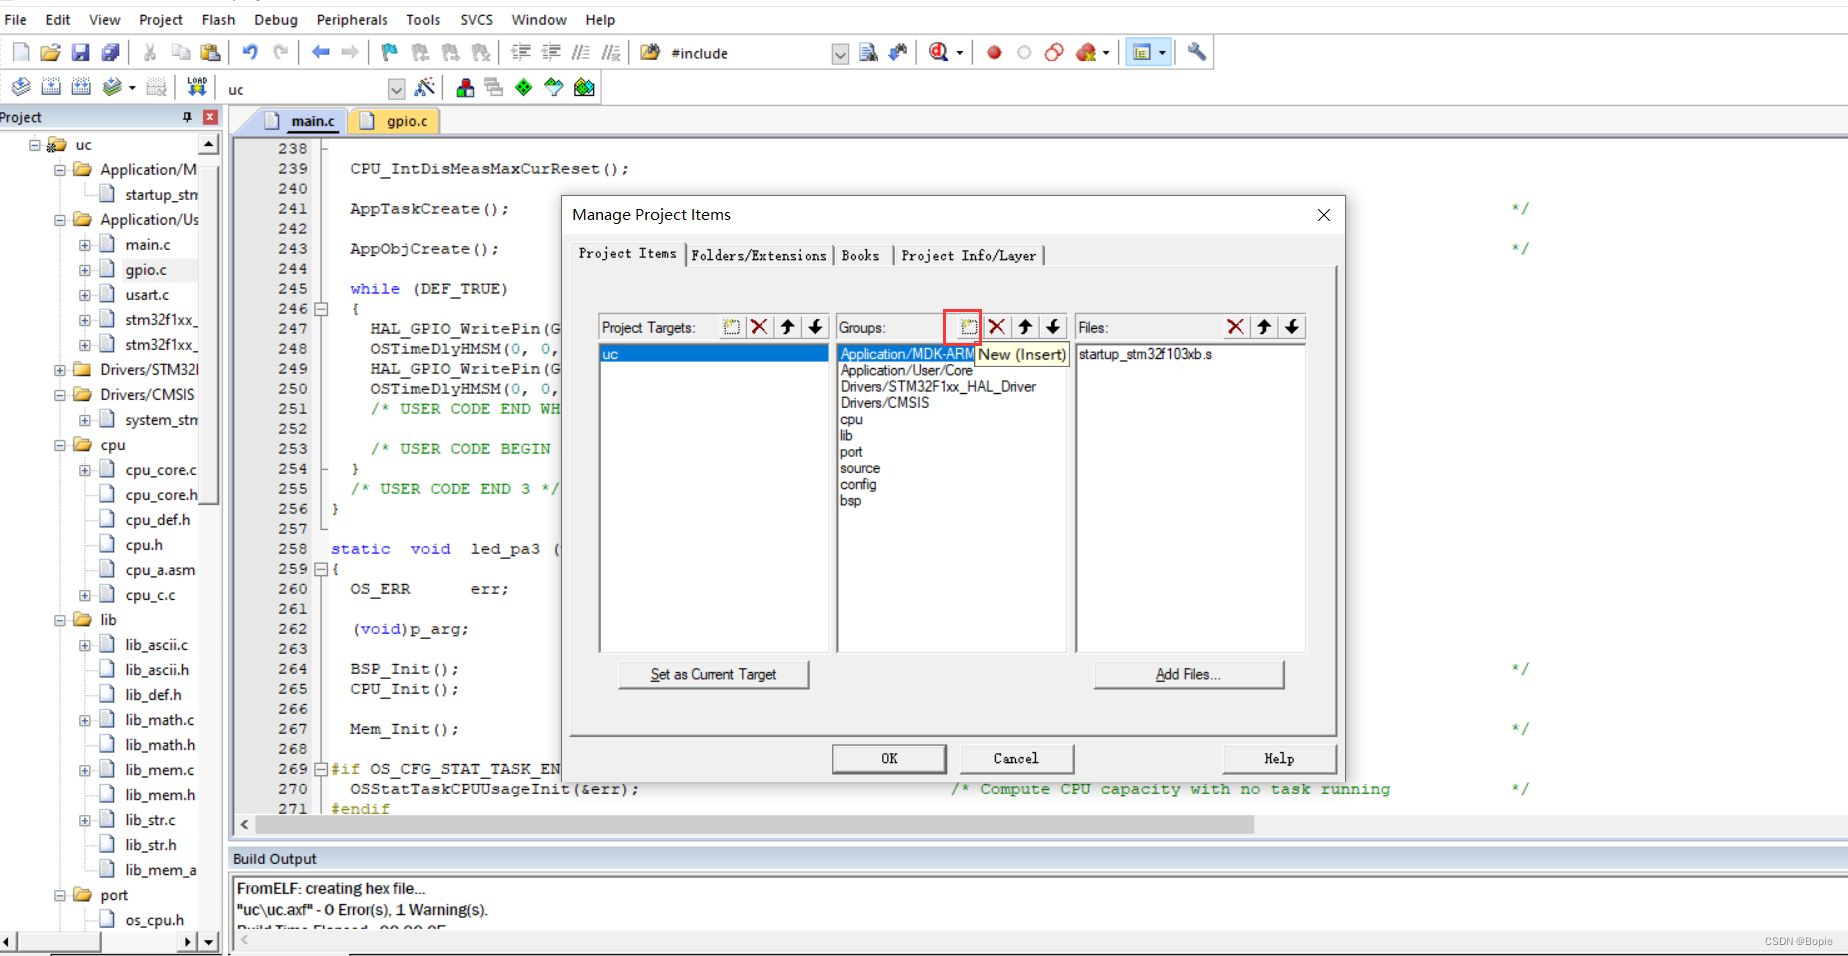The height and width of the screenshot is (956, 1848).
Task: Switch to the Folders/Extensions tab
Action: coord(759,255)
